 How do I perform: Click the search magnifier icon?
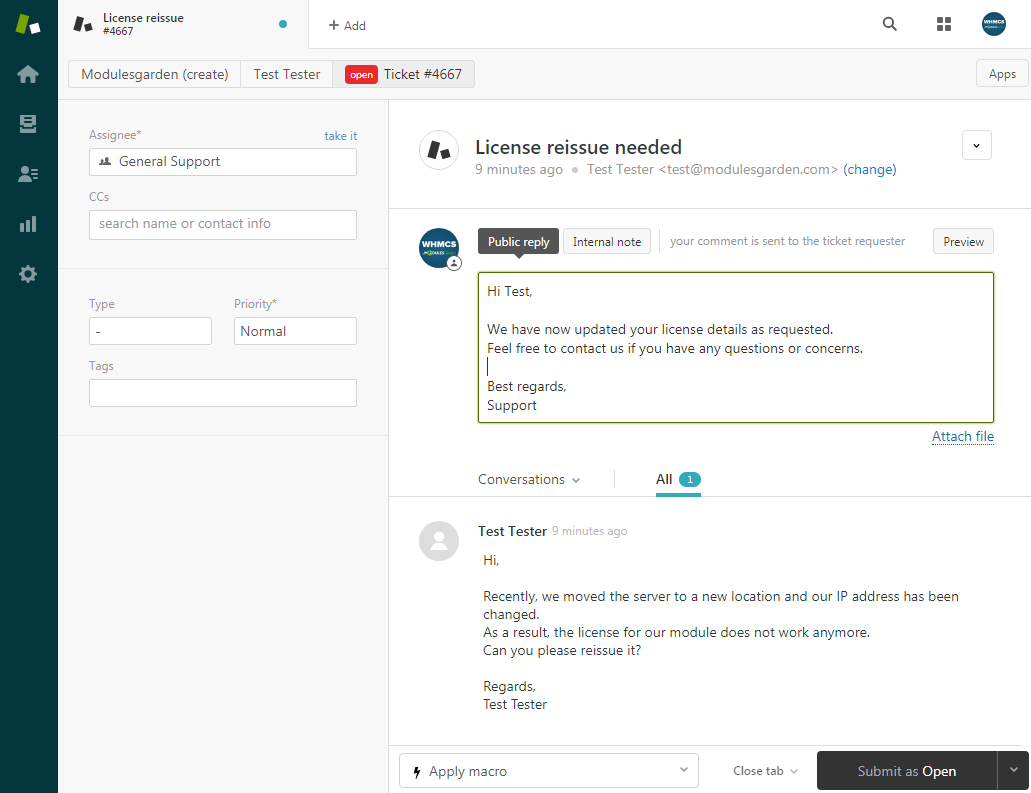click(890, 24)
